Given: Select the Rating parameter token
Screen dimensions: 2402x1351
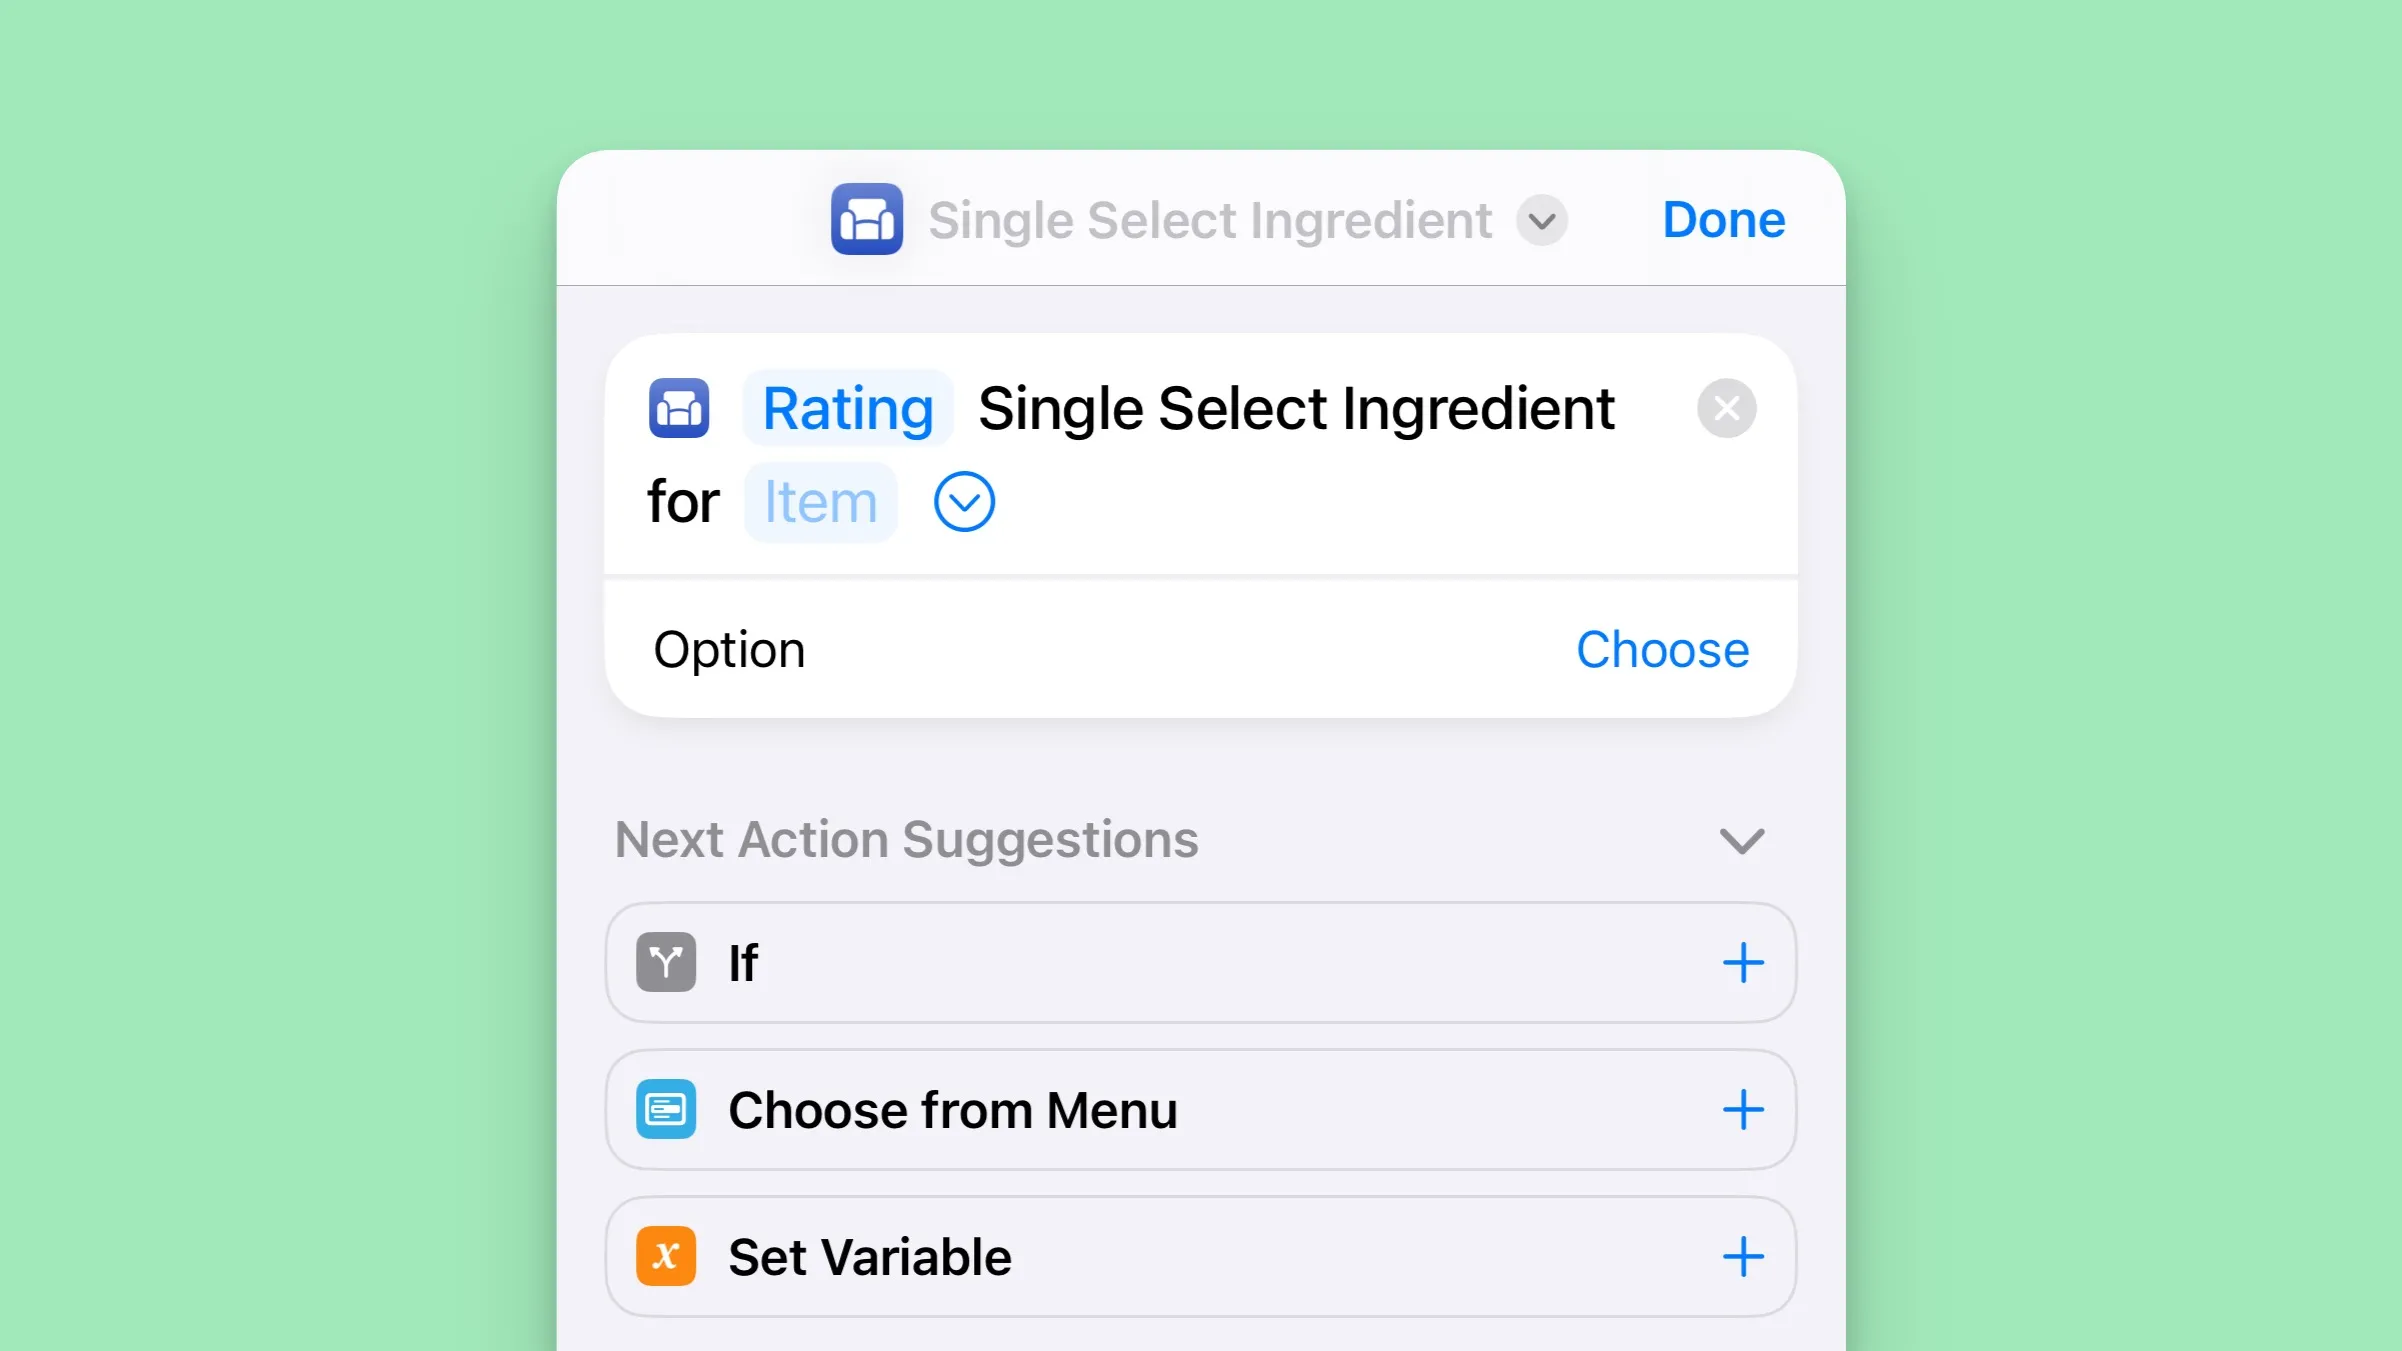Looking at the screenshot, I should coord(847,408).
